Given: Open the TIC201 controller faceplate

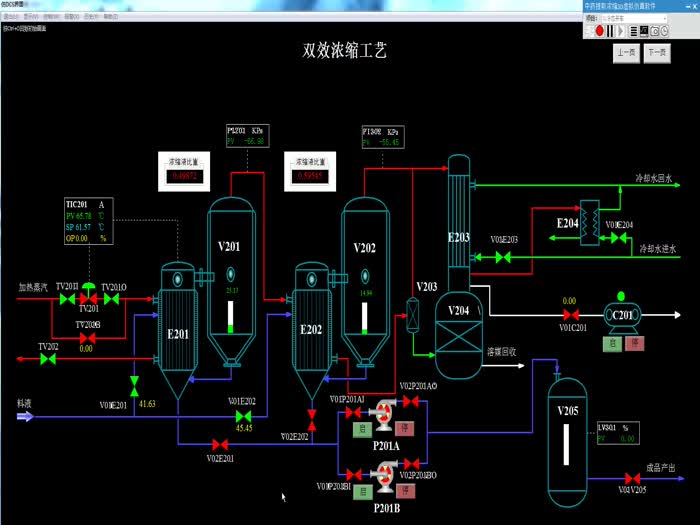Looking at the screenshot, I should (87, 221).
